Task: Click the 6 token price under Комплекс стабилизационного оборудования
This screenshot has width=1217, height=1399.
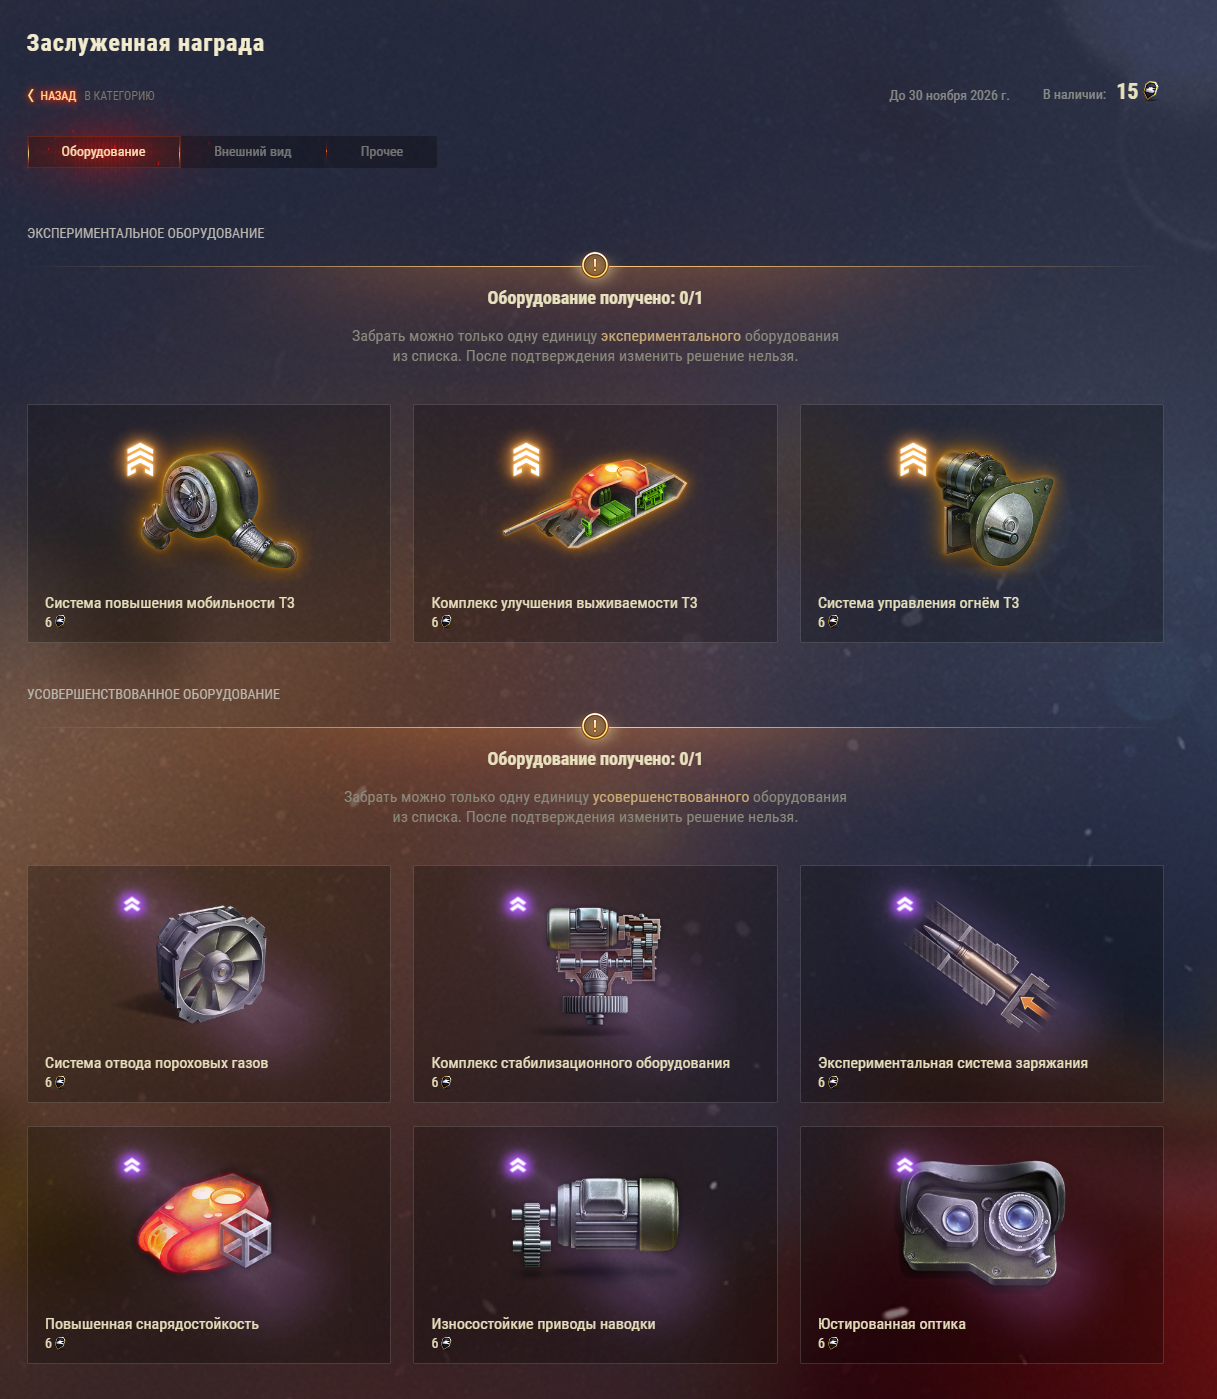Action: tap(441, 1082)
